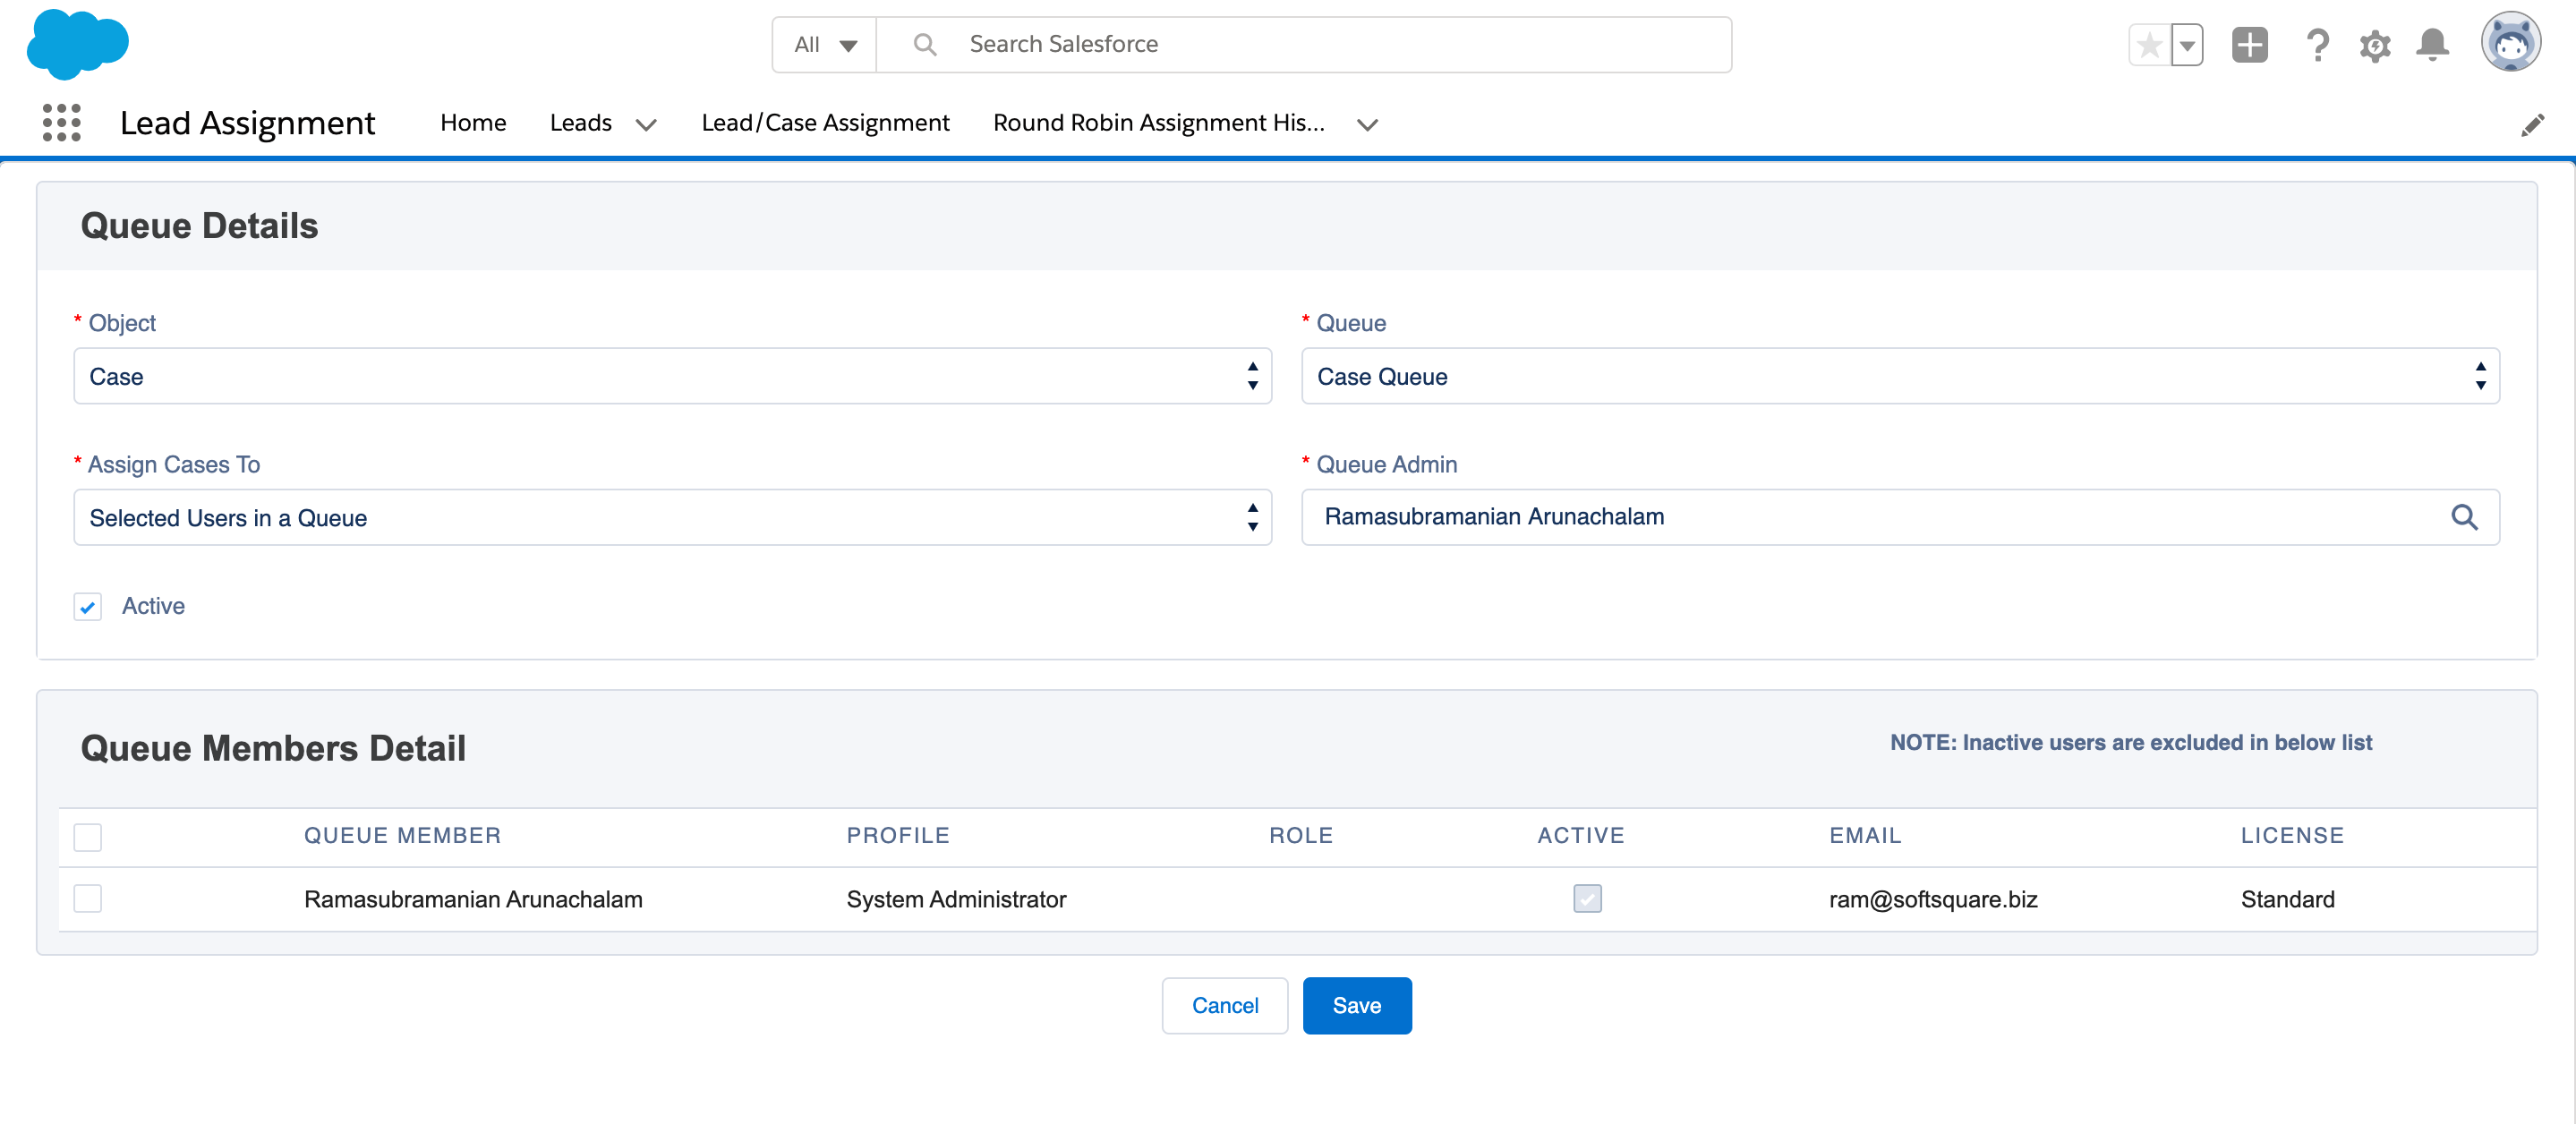The image size is (2576, 1124).
Task: Click the Save button
Action: click(x=1357, y=1005)
